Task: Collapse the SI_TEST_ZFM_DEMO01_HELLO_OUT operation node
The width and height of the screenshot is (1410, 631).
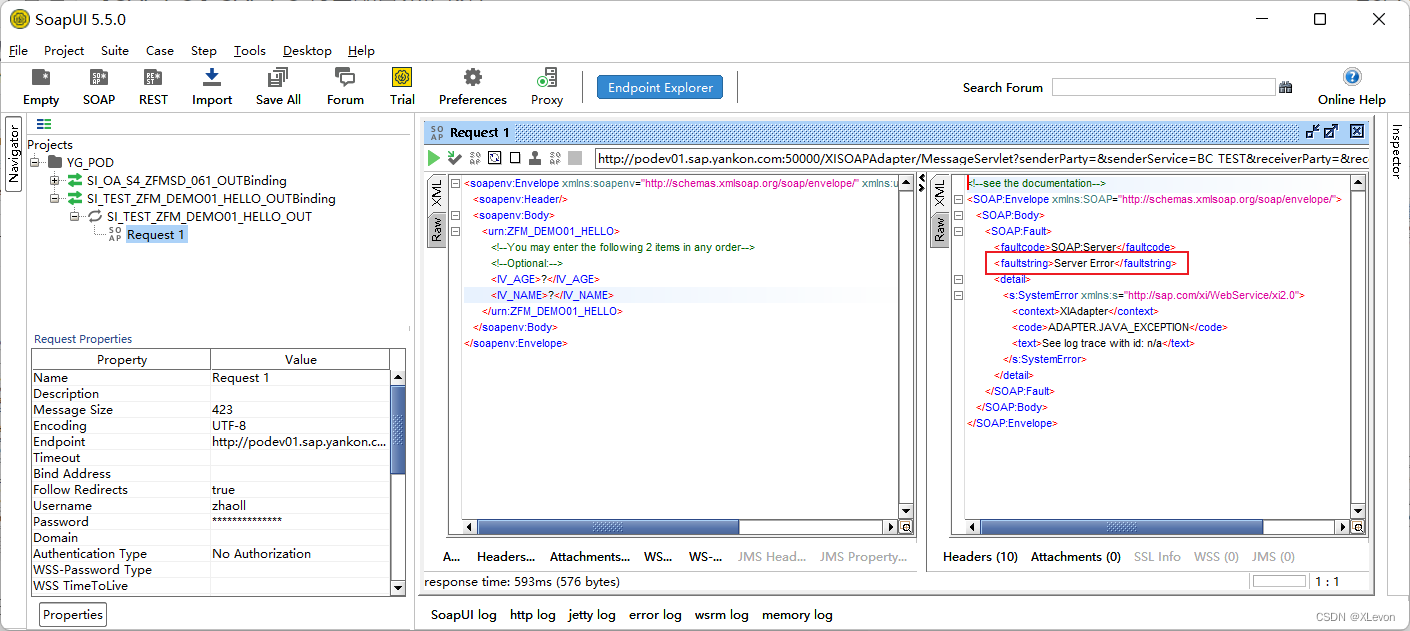Action: coord(75,217)
